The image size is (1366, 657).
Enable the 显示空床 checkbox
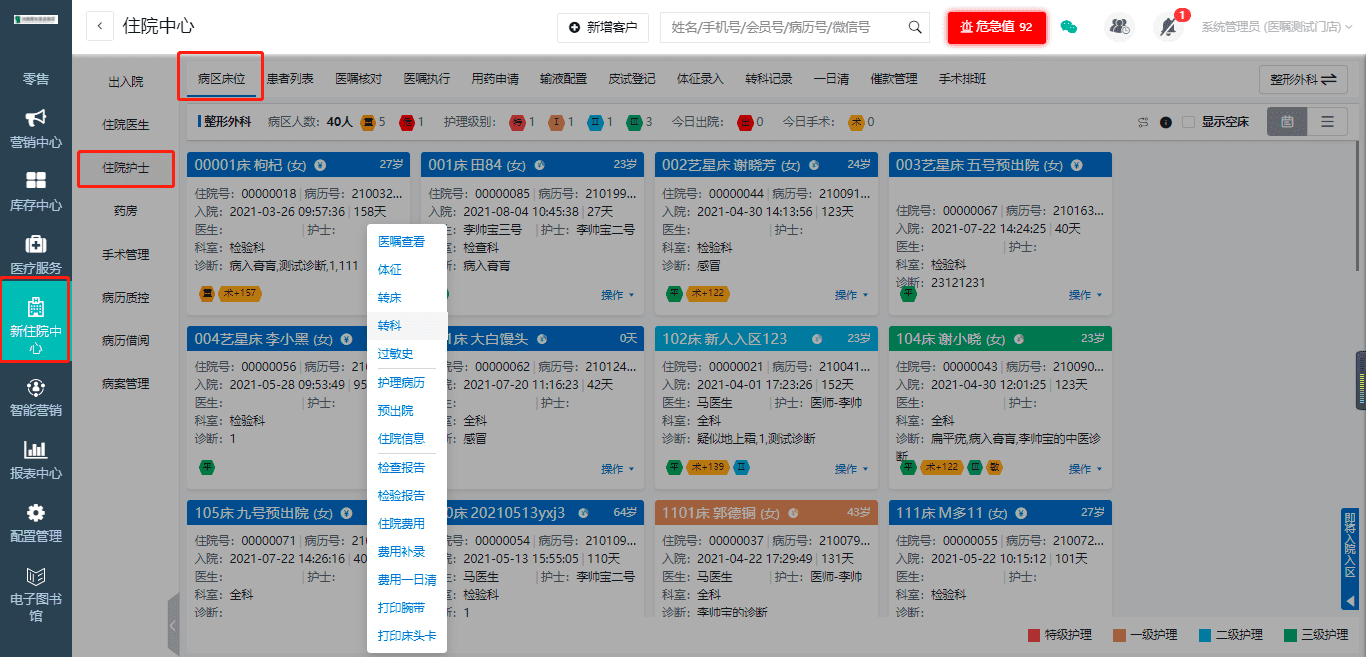1188,122
